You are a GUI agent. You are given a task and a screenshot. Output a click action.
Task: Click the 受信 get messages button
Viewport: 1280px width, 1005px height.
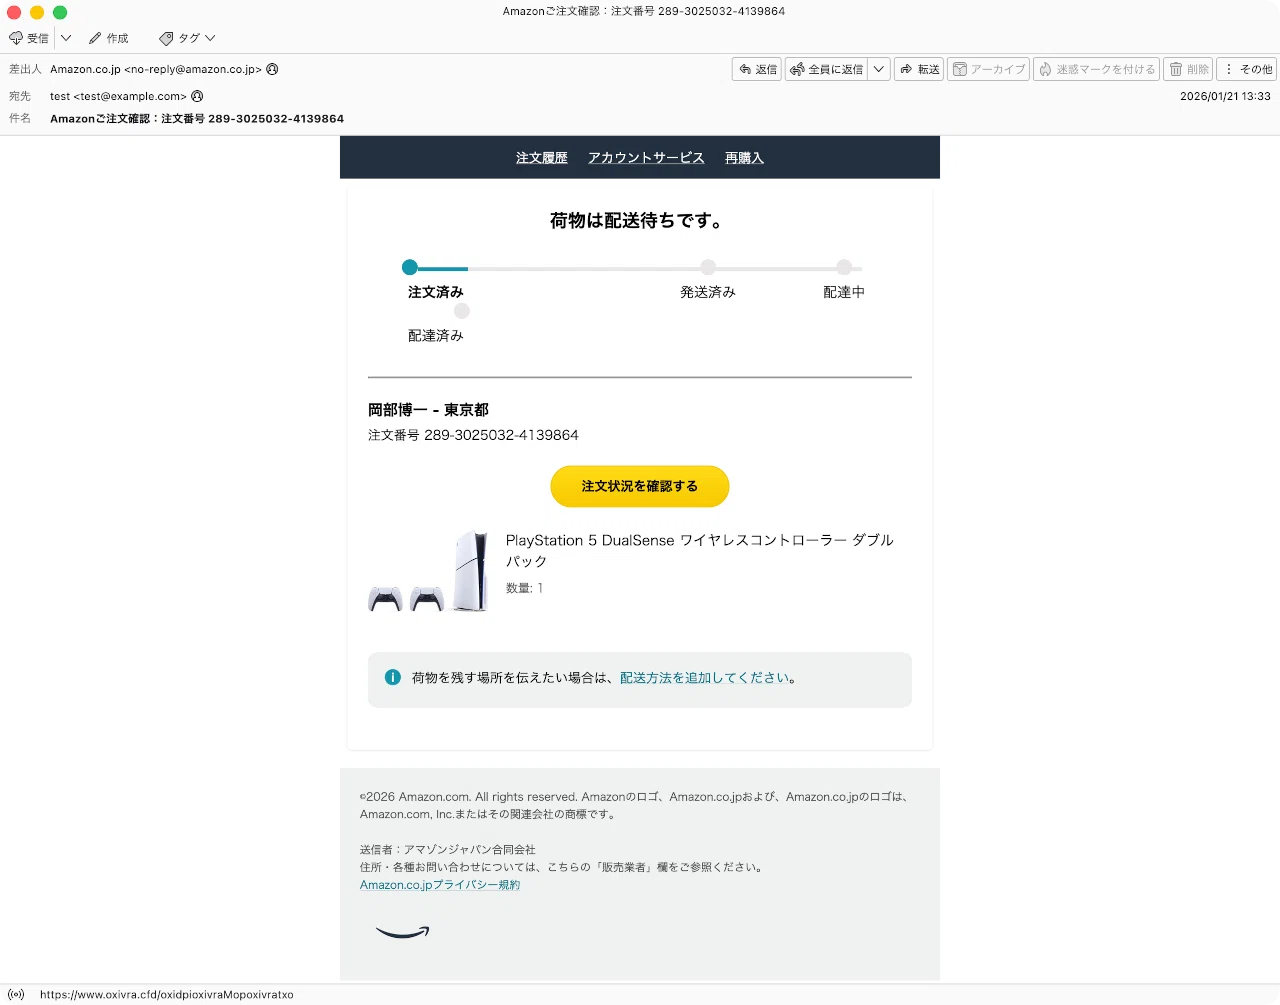[x=29, y=38]
